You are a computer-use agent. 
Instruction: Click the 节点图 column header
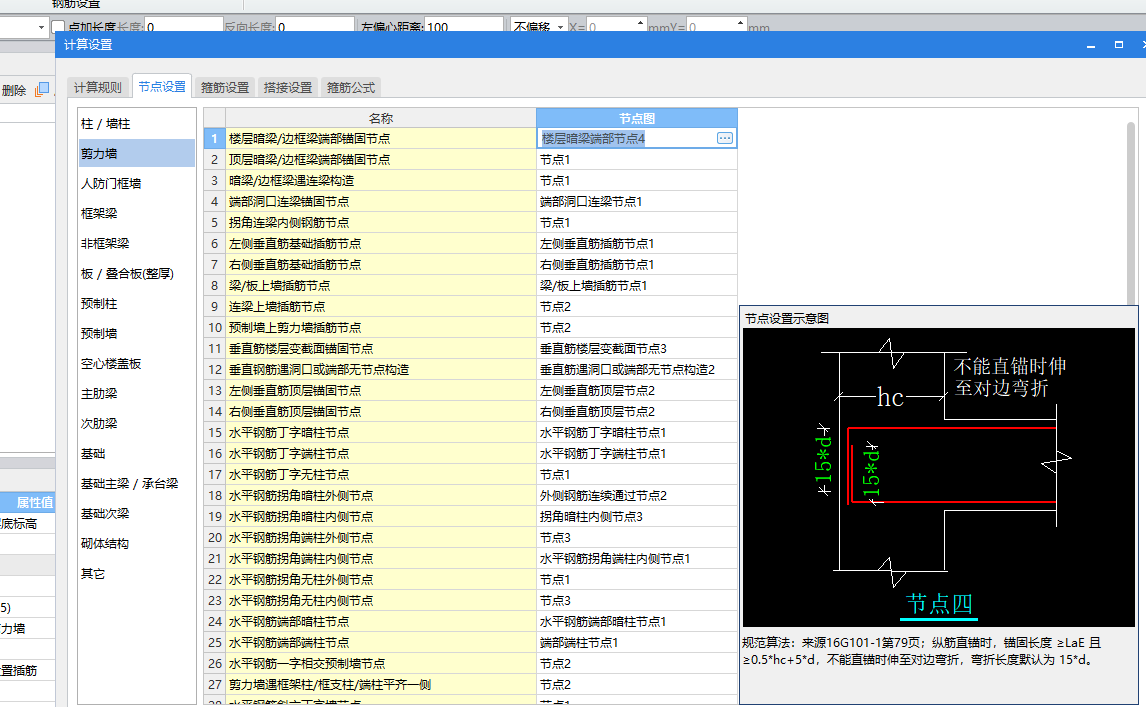(x=637, y=118)
